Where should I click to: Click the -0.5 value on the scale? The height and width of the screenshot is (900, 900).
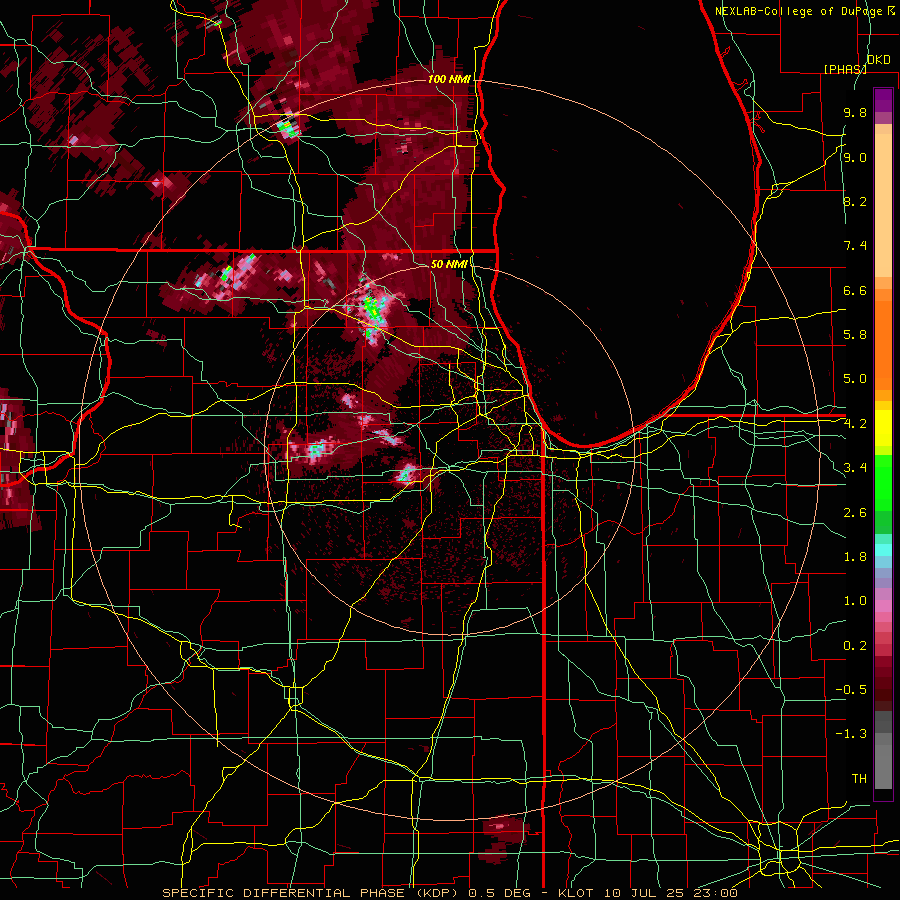851,690
